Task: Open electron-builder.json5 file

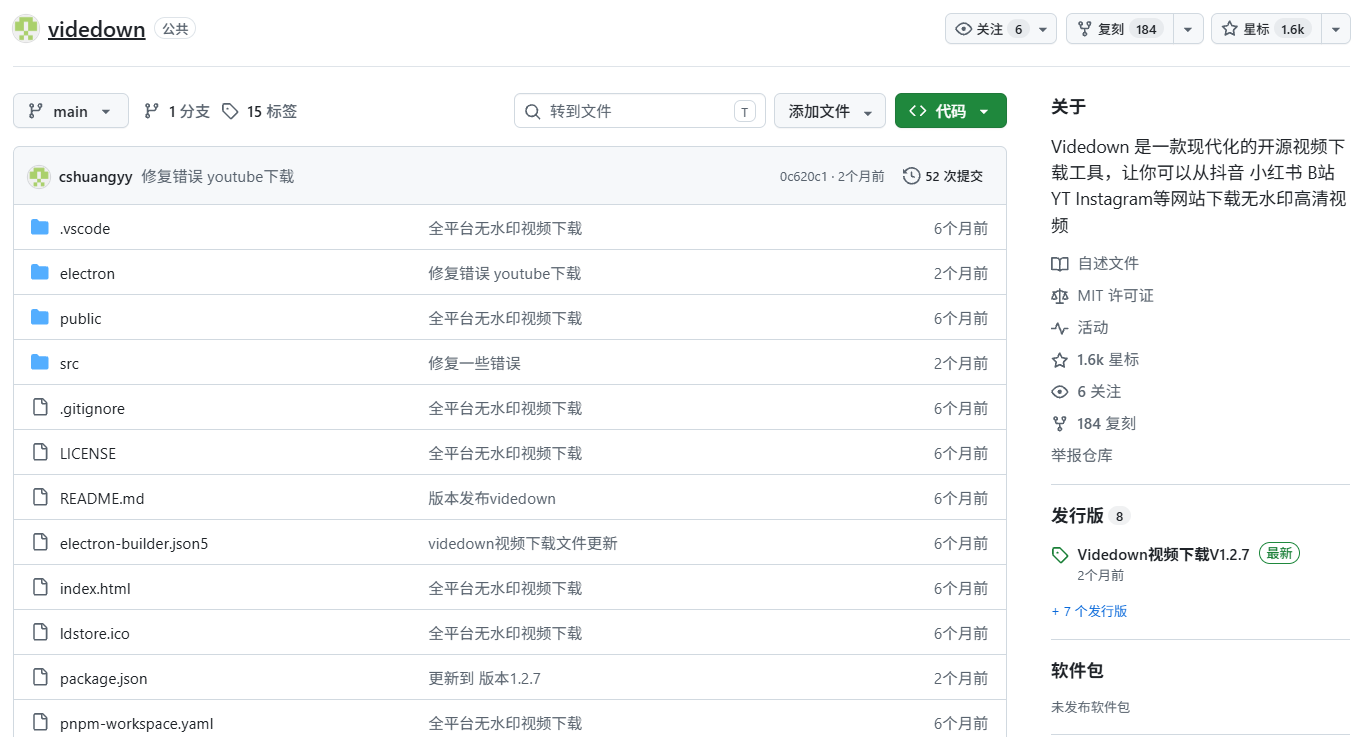Action: pos(134,543)
